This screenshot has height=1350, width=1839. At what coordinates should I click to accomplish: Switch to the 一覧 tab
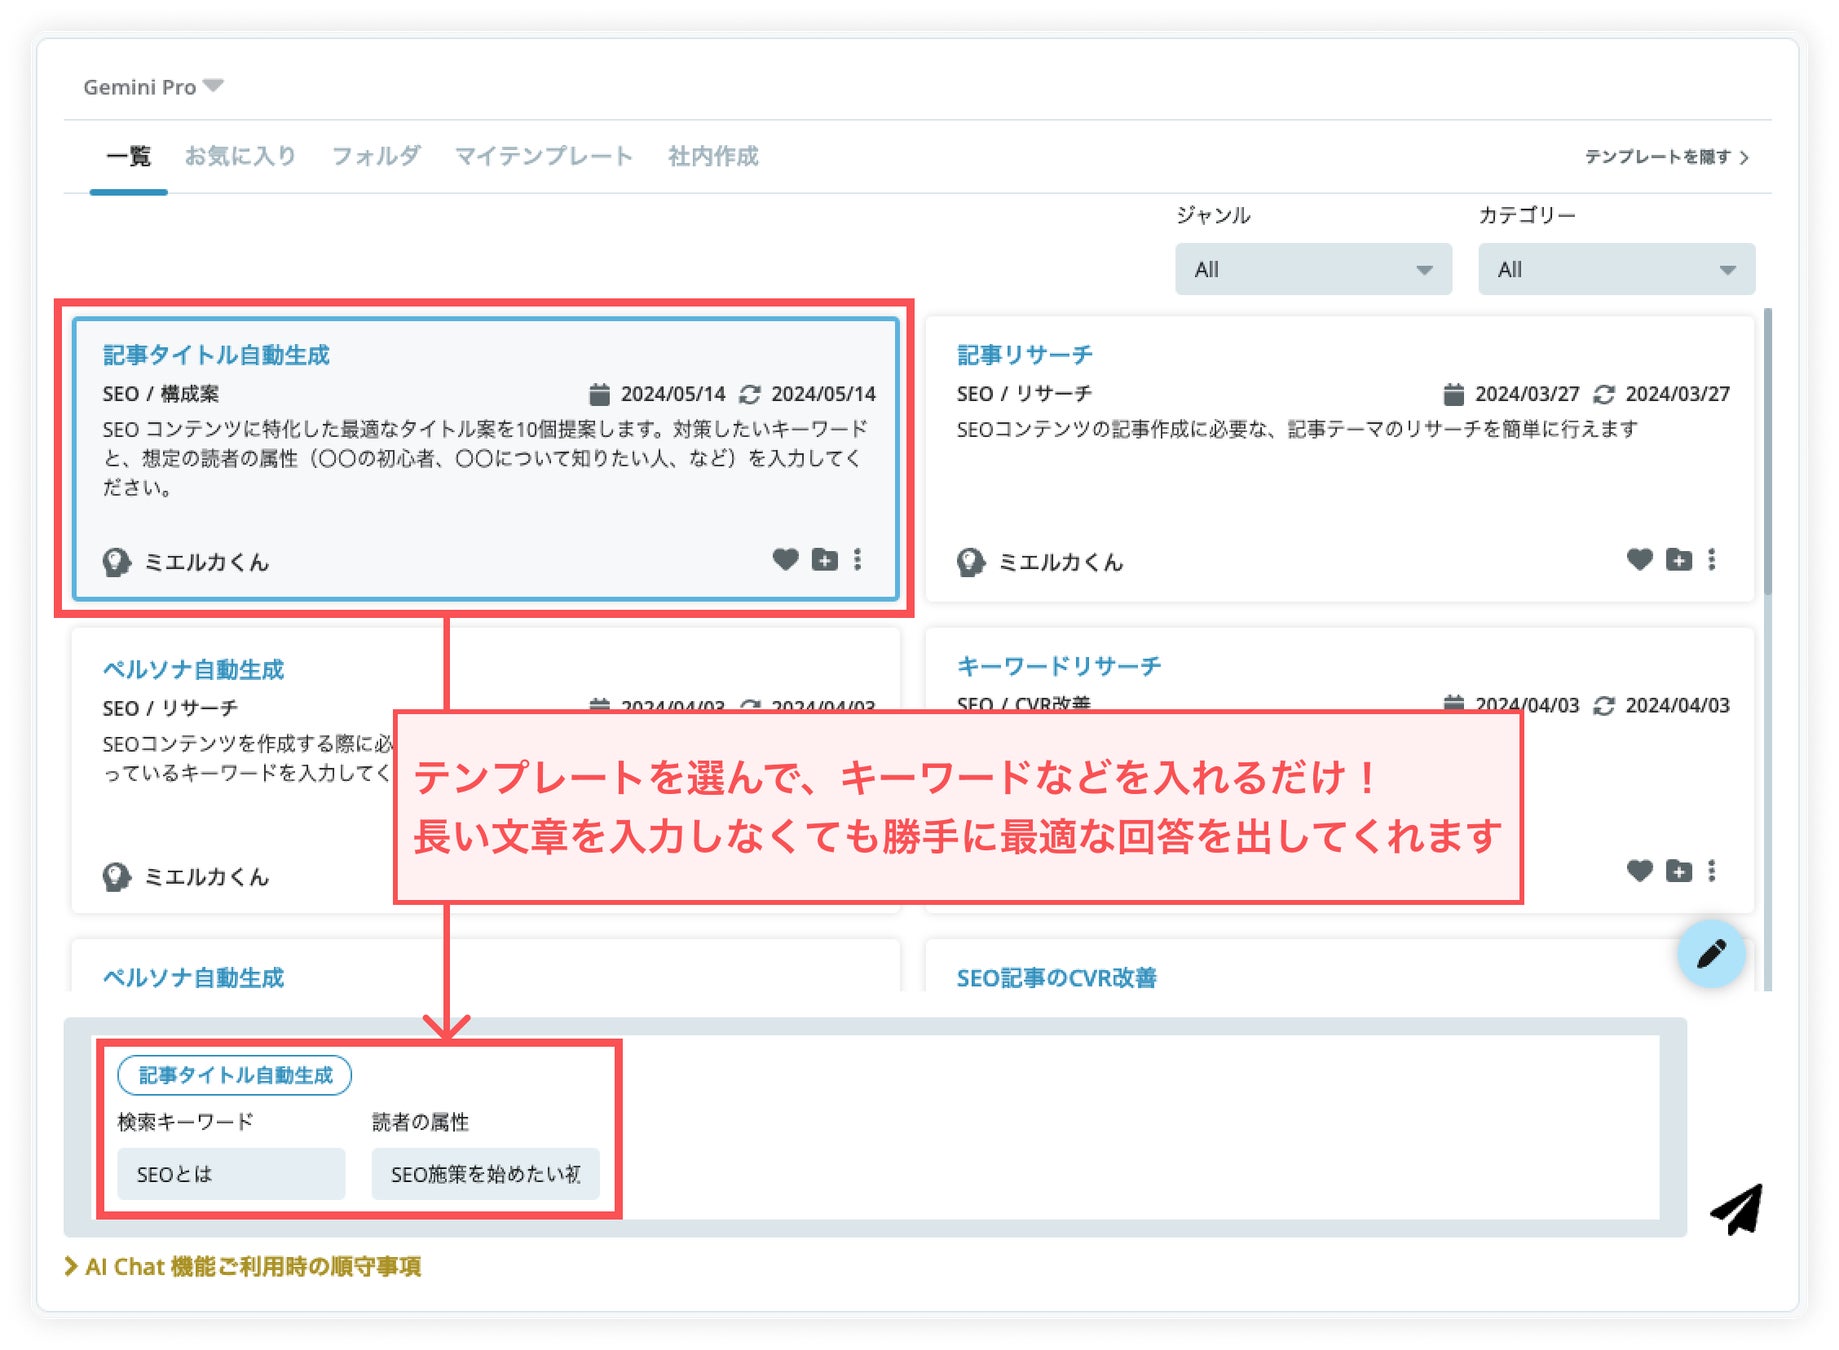pyautogui.click(x=128, y=156)
